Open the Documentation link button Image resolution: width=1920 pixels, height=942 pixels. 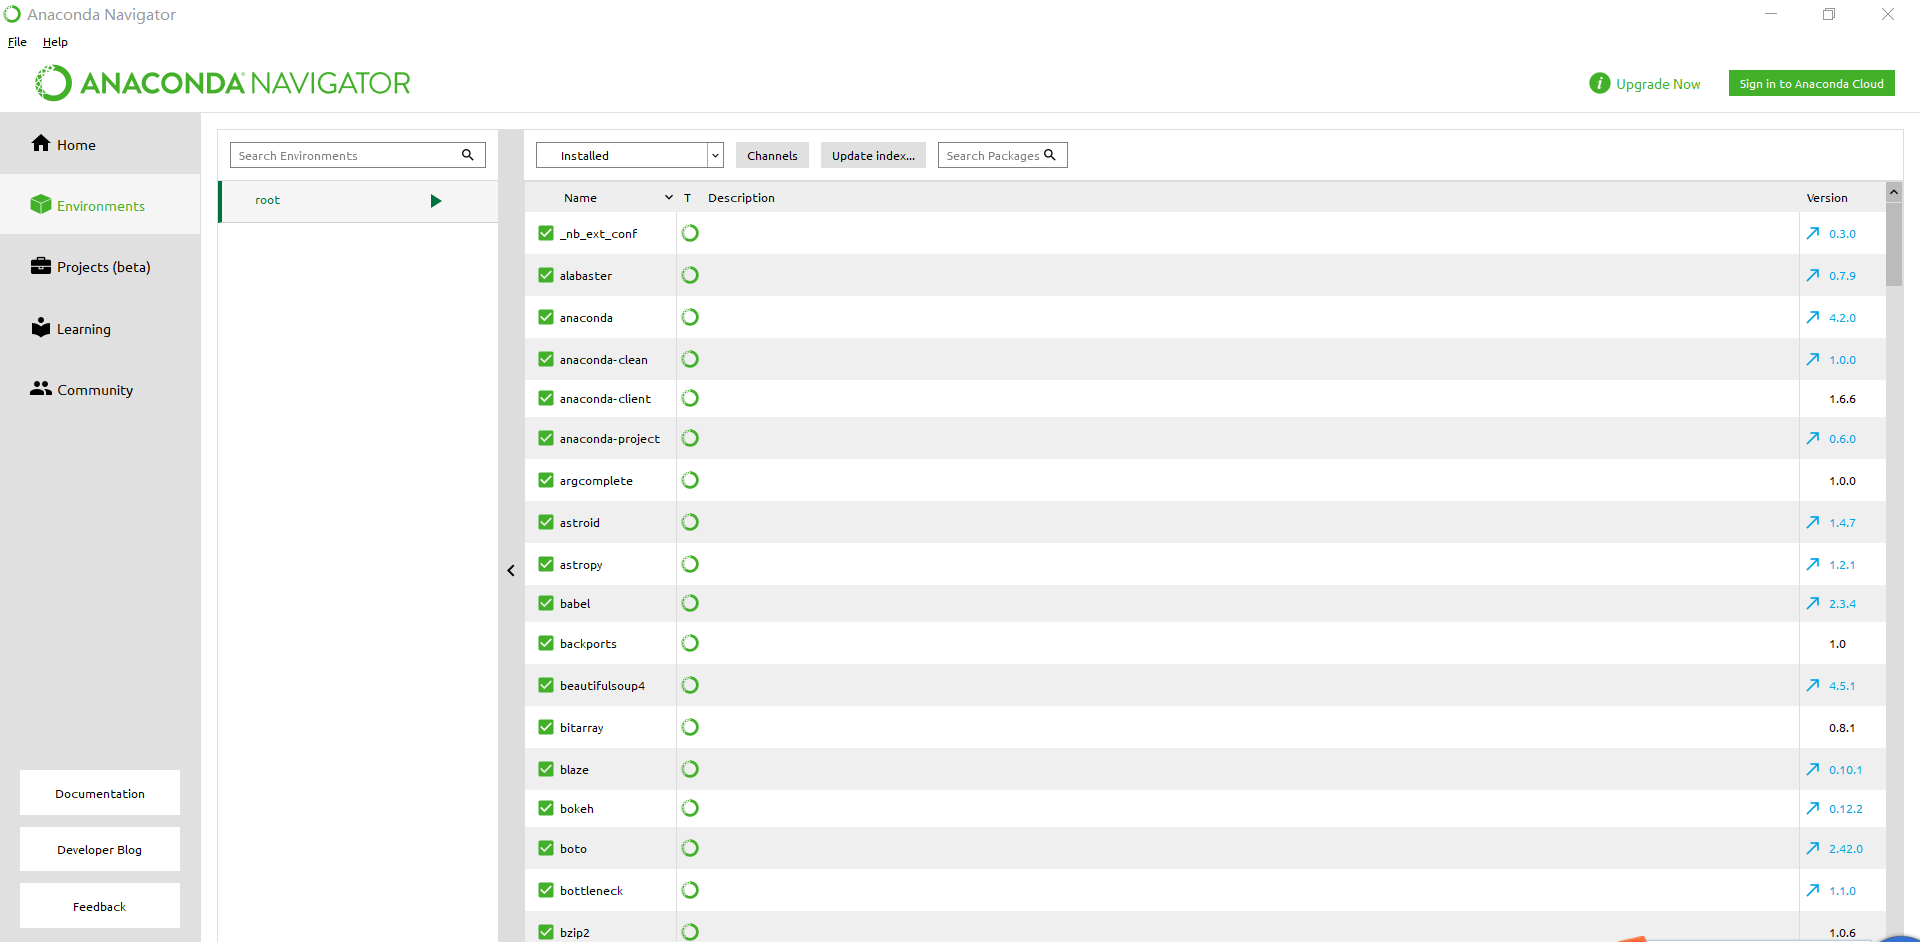click(100, 793)
